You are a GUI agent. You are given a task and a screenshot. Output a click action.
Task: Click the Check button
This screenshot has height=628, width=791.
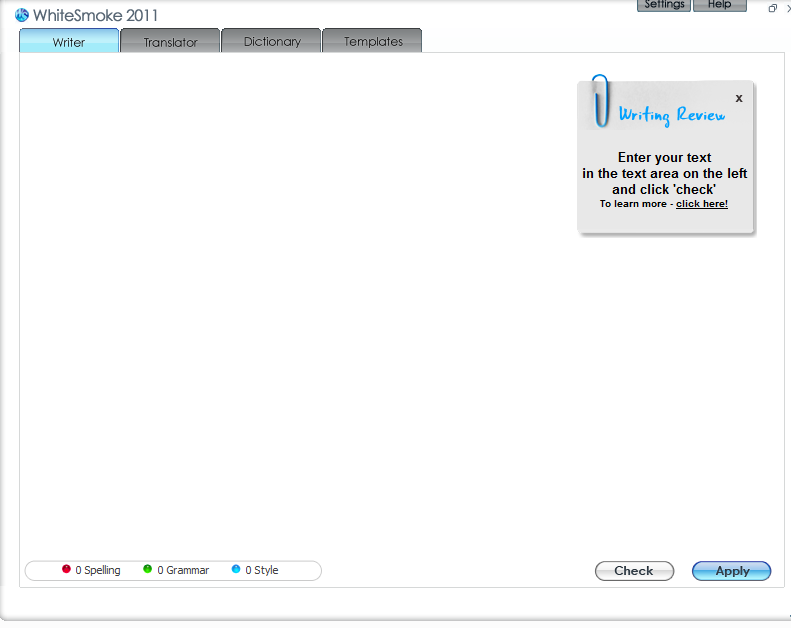[x=634, y=570]
